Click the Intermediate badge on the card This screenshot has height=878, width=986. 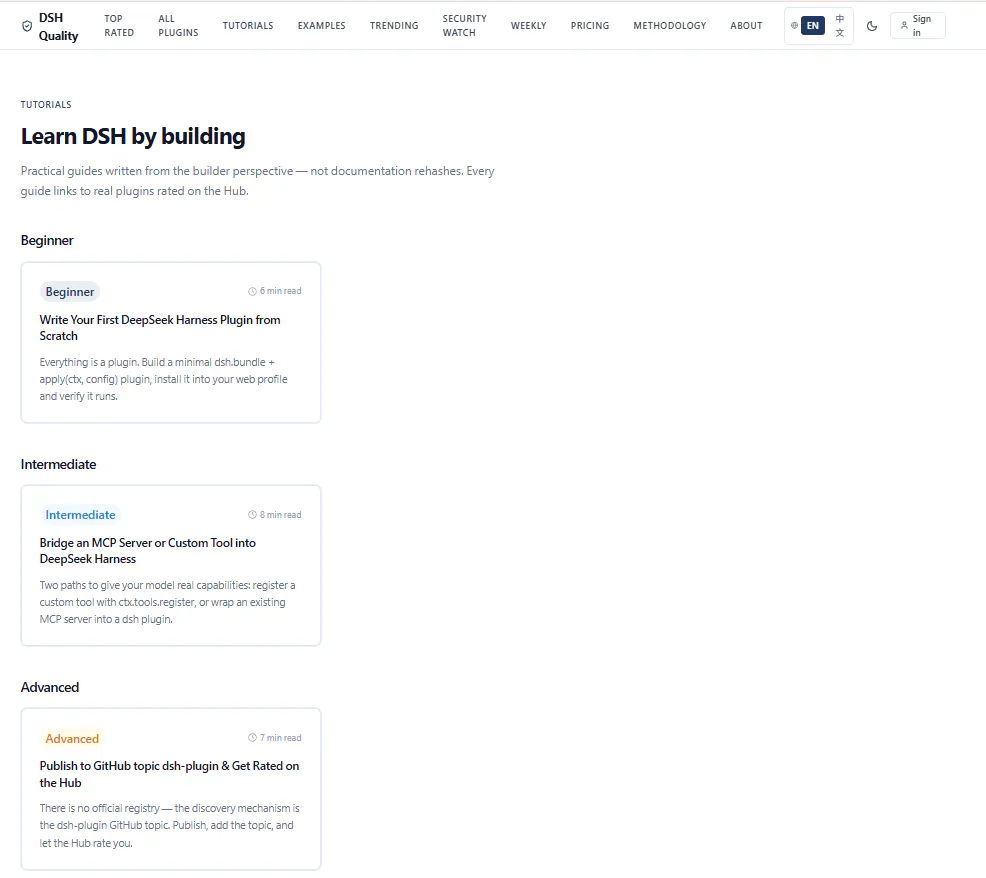tap(80, 514)
